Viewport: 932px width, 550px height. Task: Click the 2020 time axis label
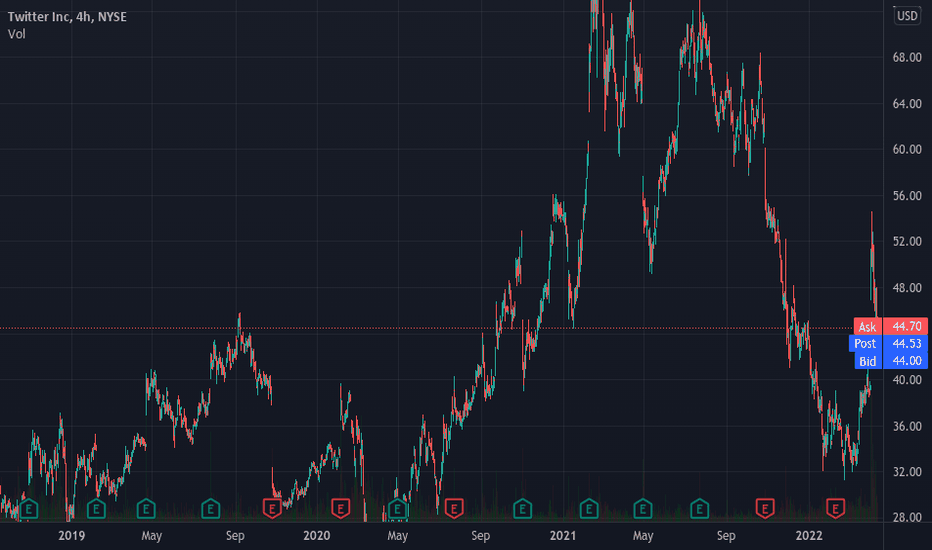(x=316, y=536)
